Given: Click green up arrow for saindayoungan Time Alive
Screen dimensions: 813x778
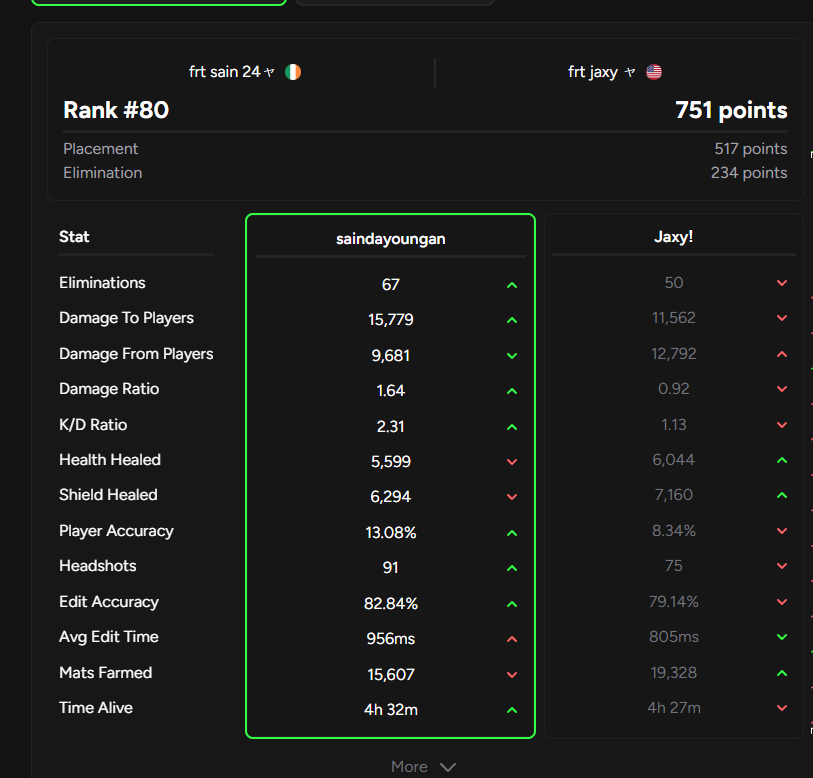Looking at the screenshot, I should [512, 711].
